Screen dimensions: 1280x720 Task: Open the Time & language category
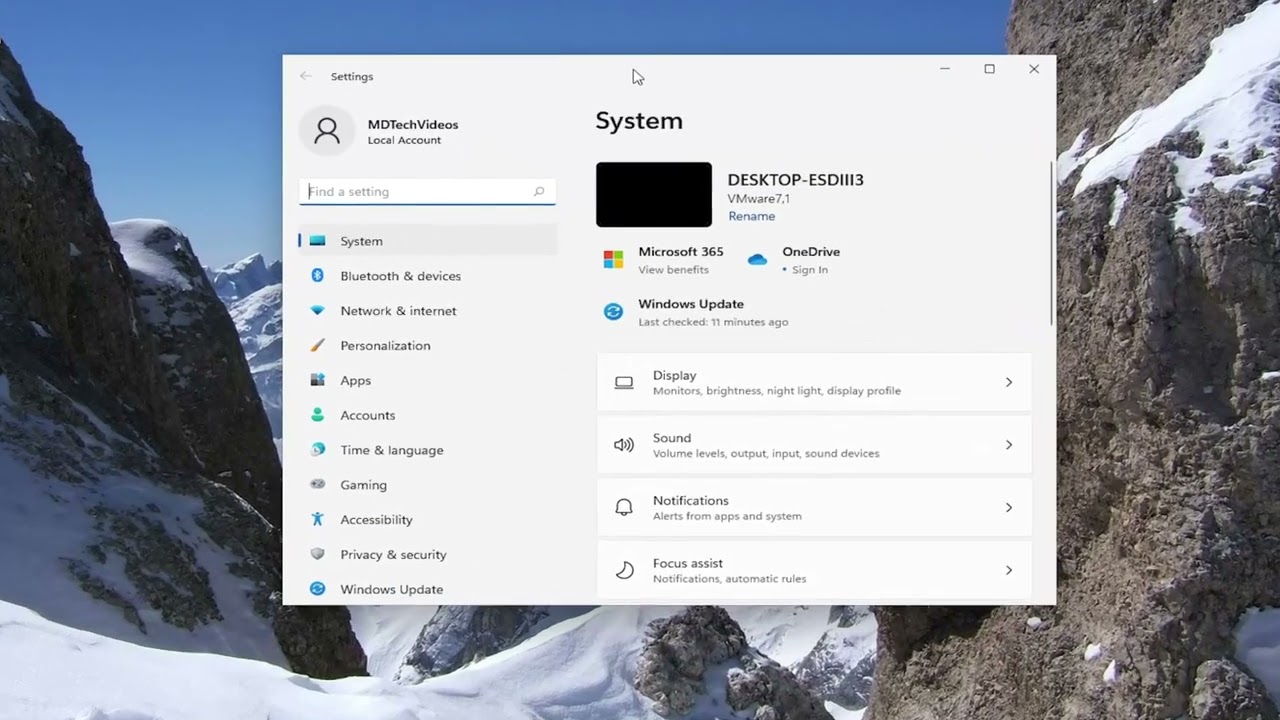(427, 450)
